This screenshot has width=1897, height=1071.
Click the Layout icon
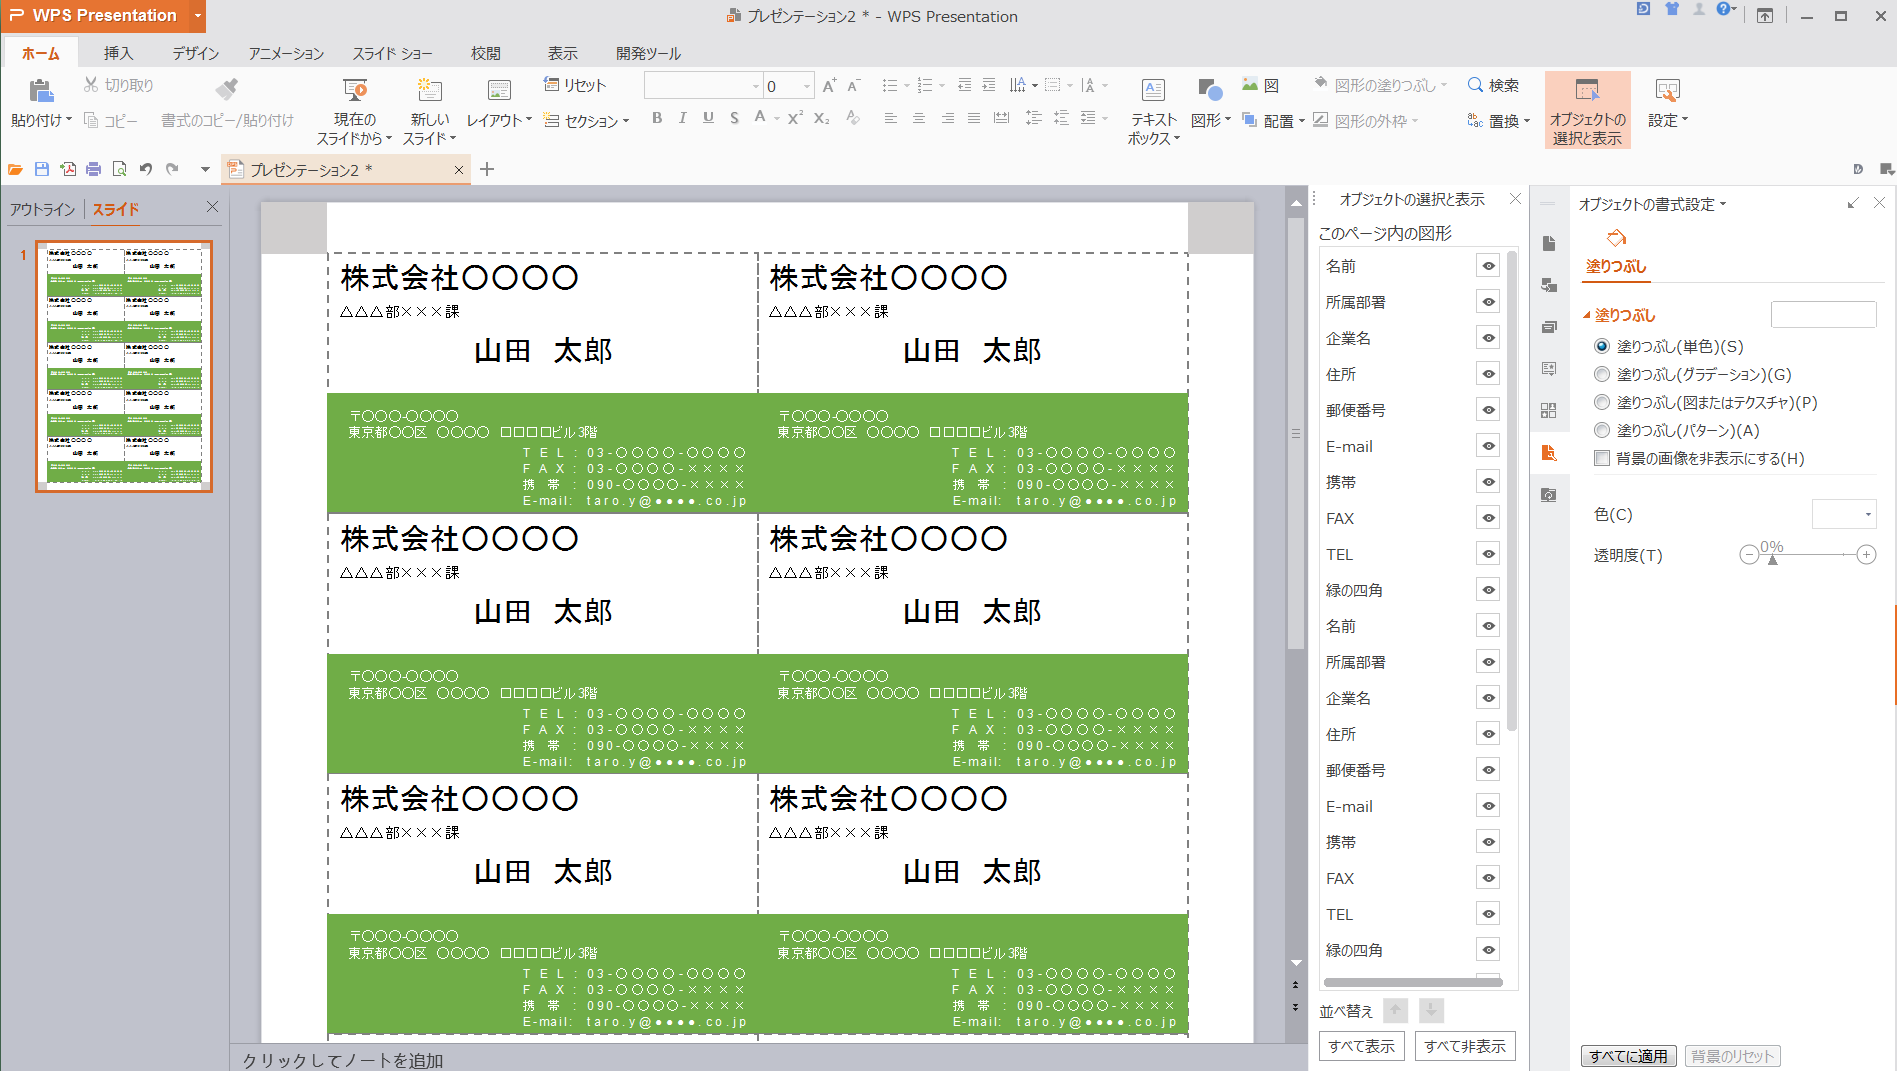(499, 91)
